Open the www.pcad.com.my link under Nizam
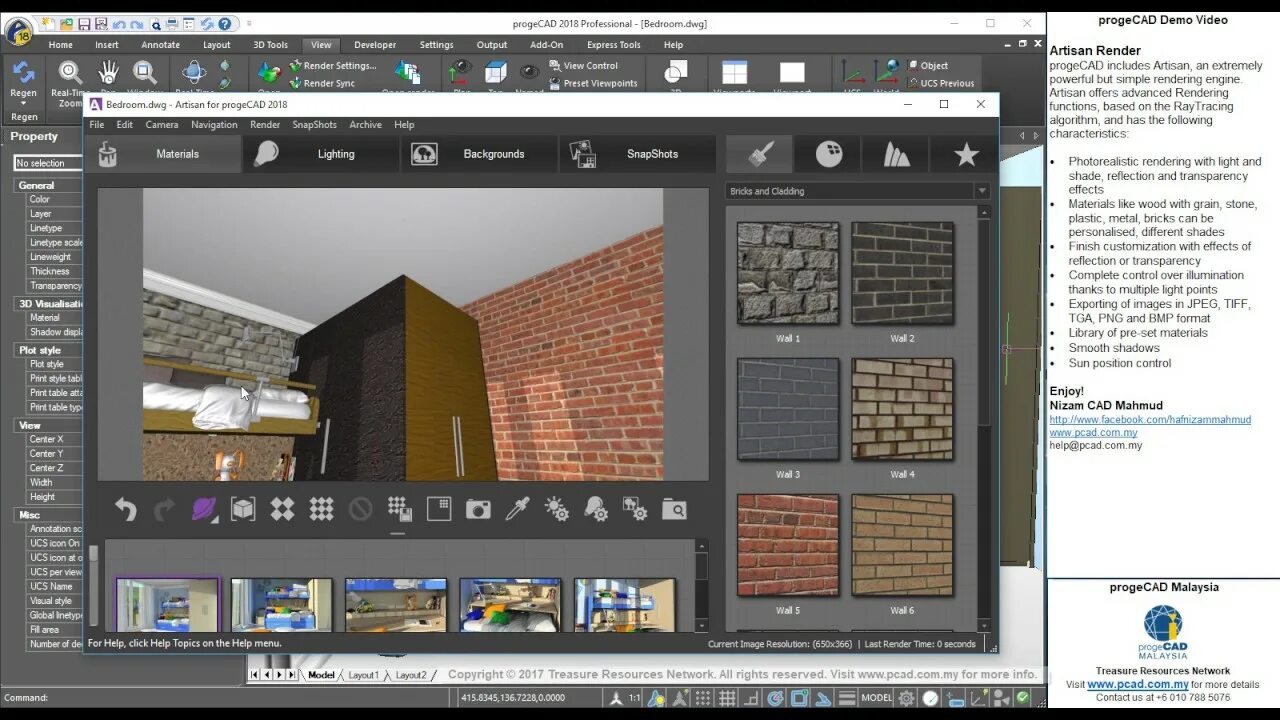The height and width of the screenshot is (720, 1280). (1093, 432)
